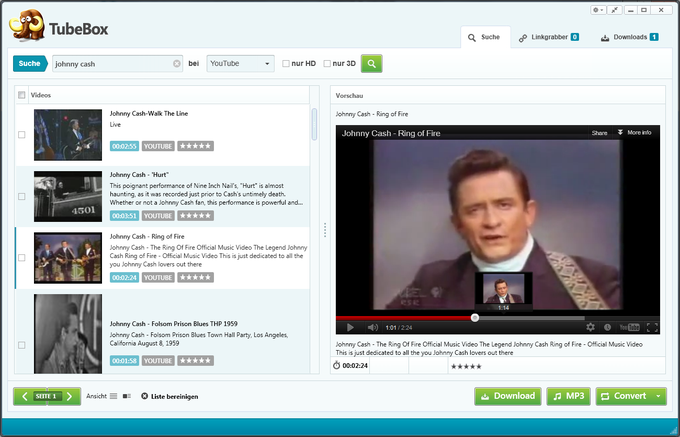680x437 pixels.
Task: Click the green search magnifier button
Action: point(371,64)
